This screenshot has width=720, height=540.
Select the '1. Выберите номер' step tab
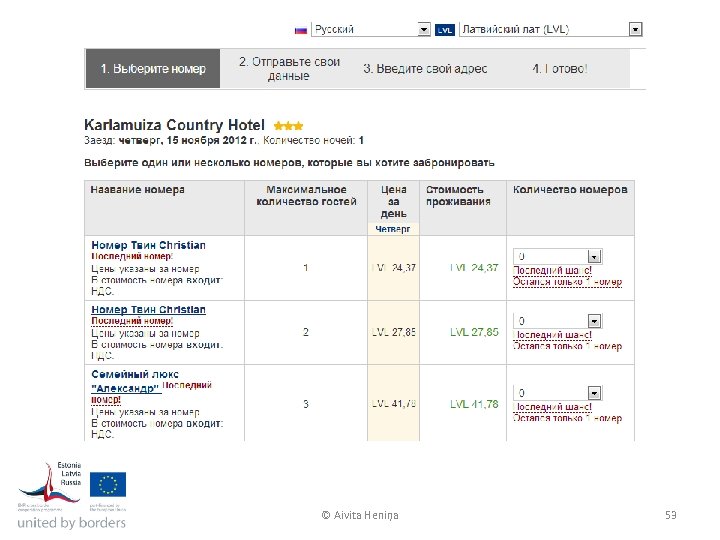(153, 69)
